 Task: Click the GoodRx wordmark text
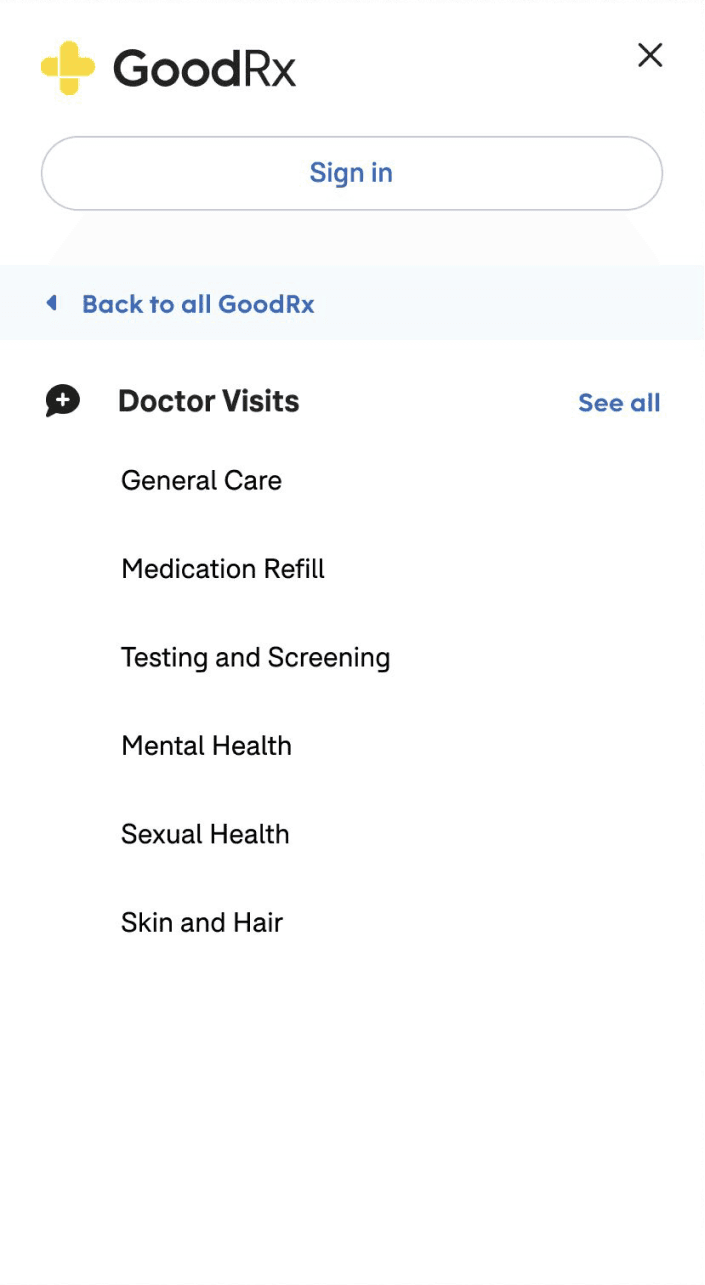tap(204, 68)
